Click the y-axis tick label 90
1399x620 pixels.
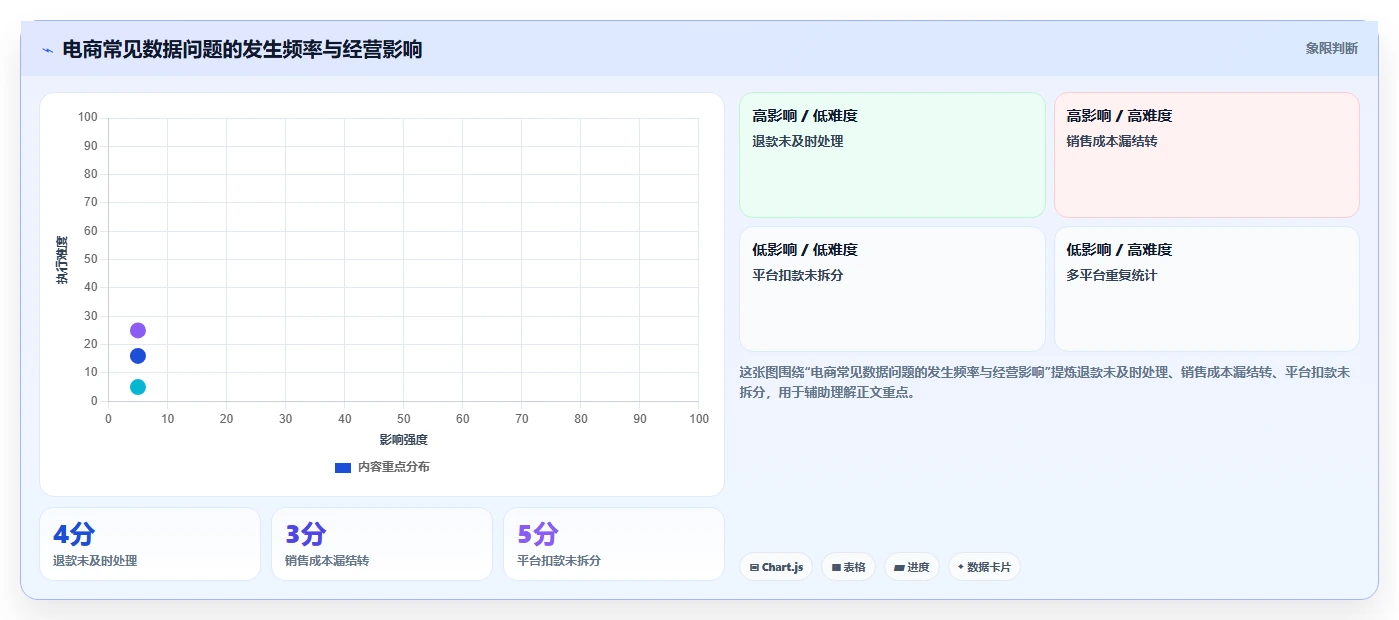[91, 146]
